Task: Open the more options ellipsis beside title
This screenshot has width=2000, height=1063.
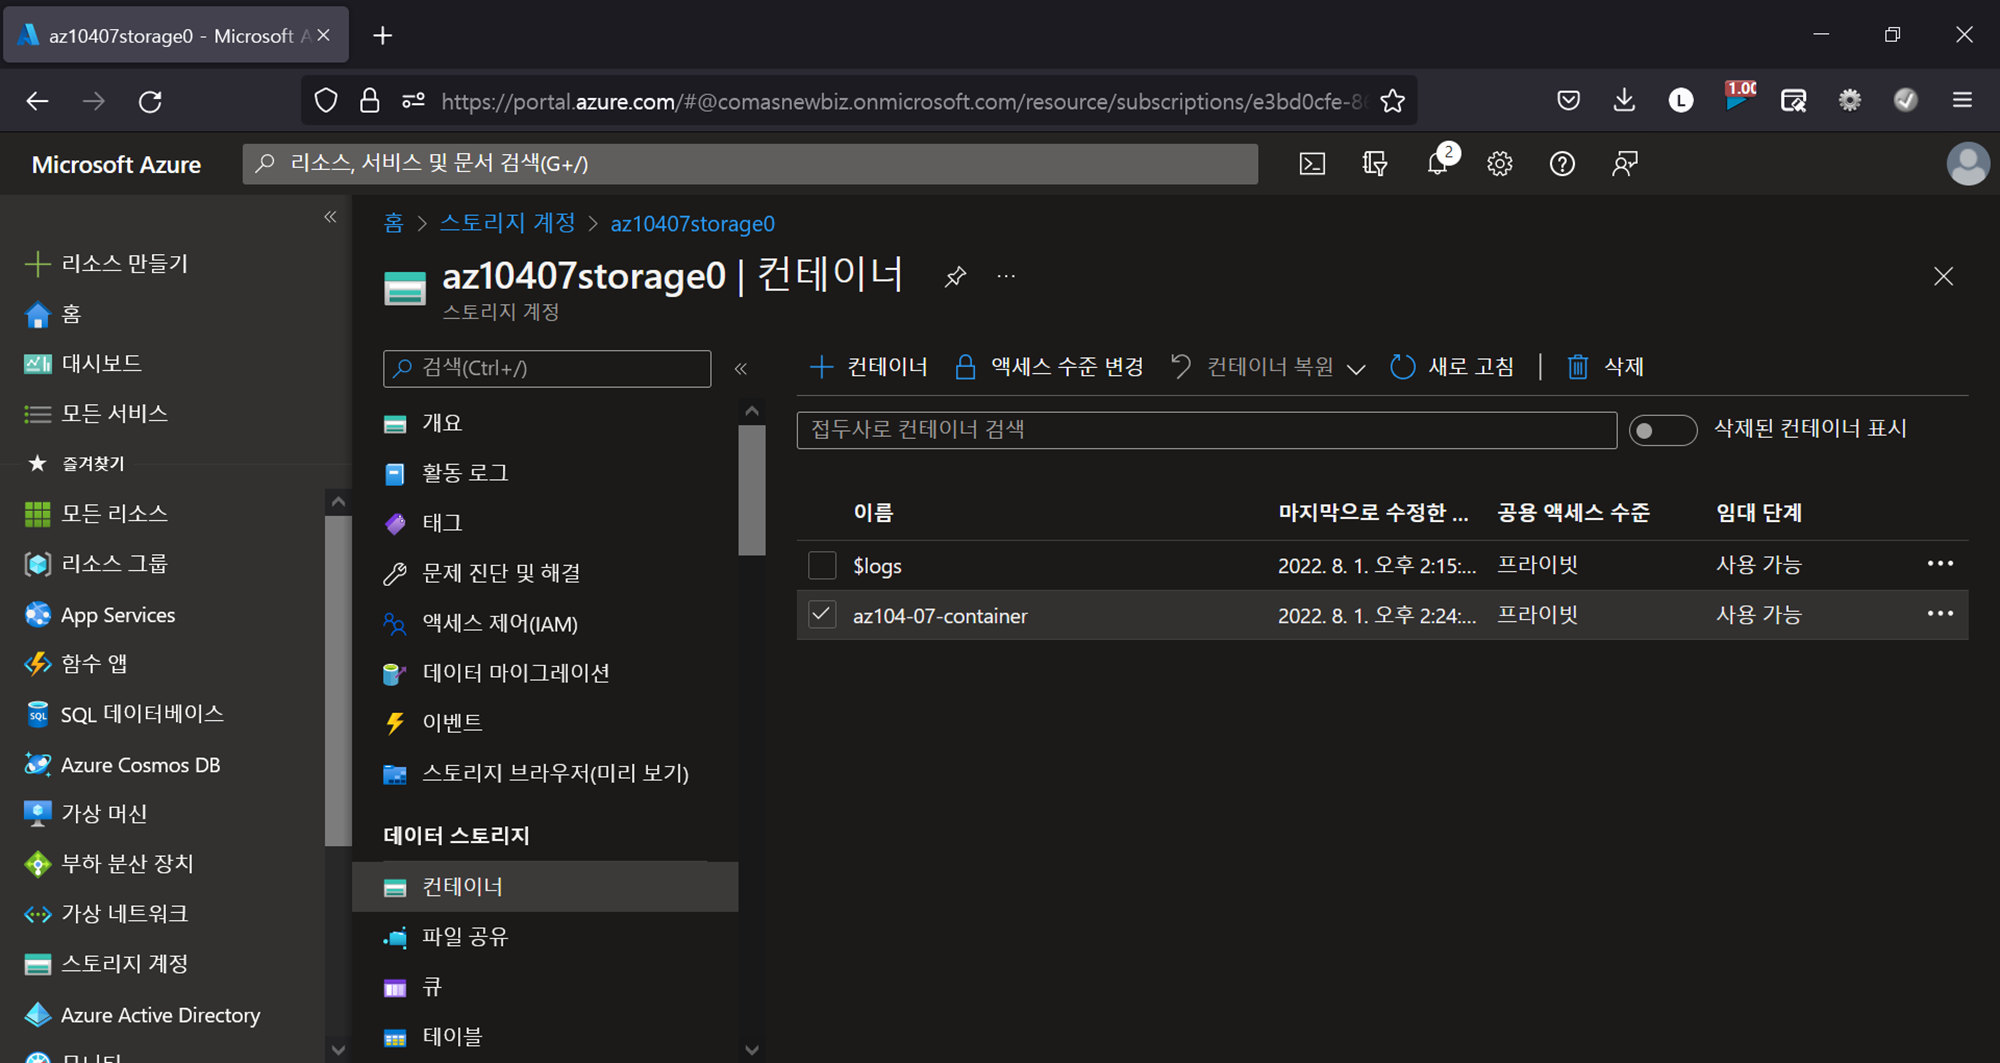Action: tap(1006, 276)
